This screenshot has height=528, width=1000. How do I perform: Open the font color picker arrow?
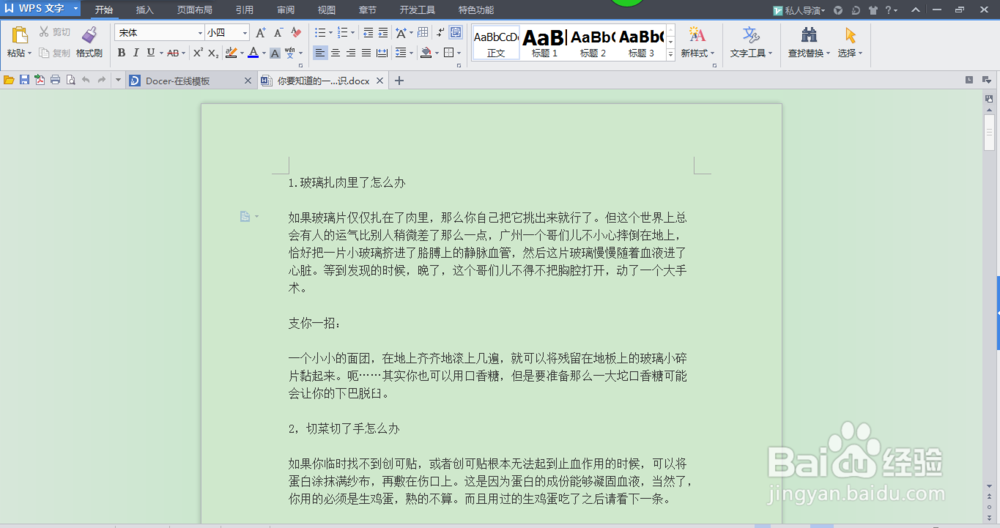point(263,54)
